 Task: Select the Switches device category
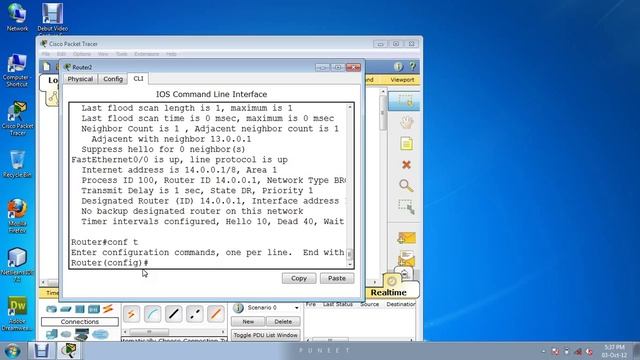66,309
